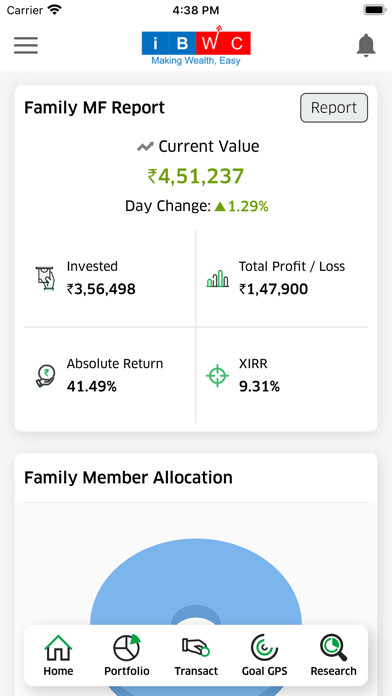Tap the Total Profit / Loss bar chart icon
The width and height of the screenshot is (392, 696).
pos(218,279)
